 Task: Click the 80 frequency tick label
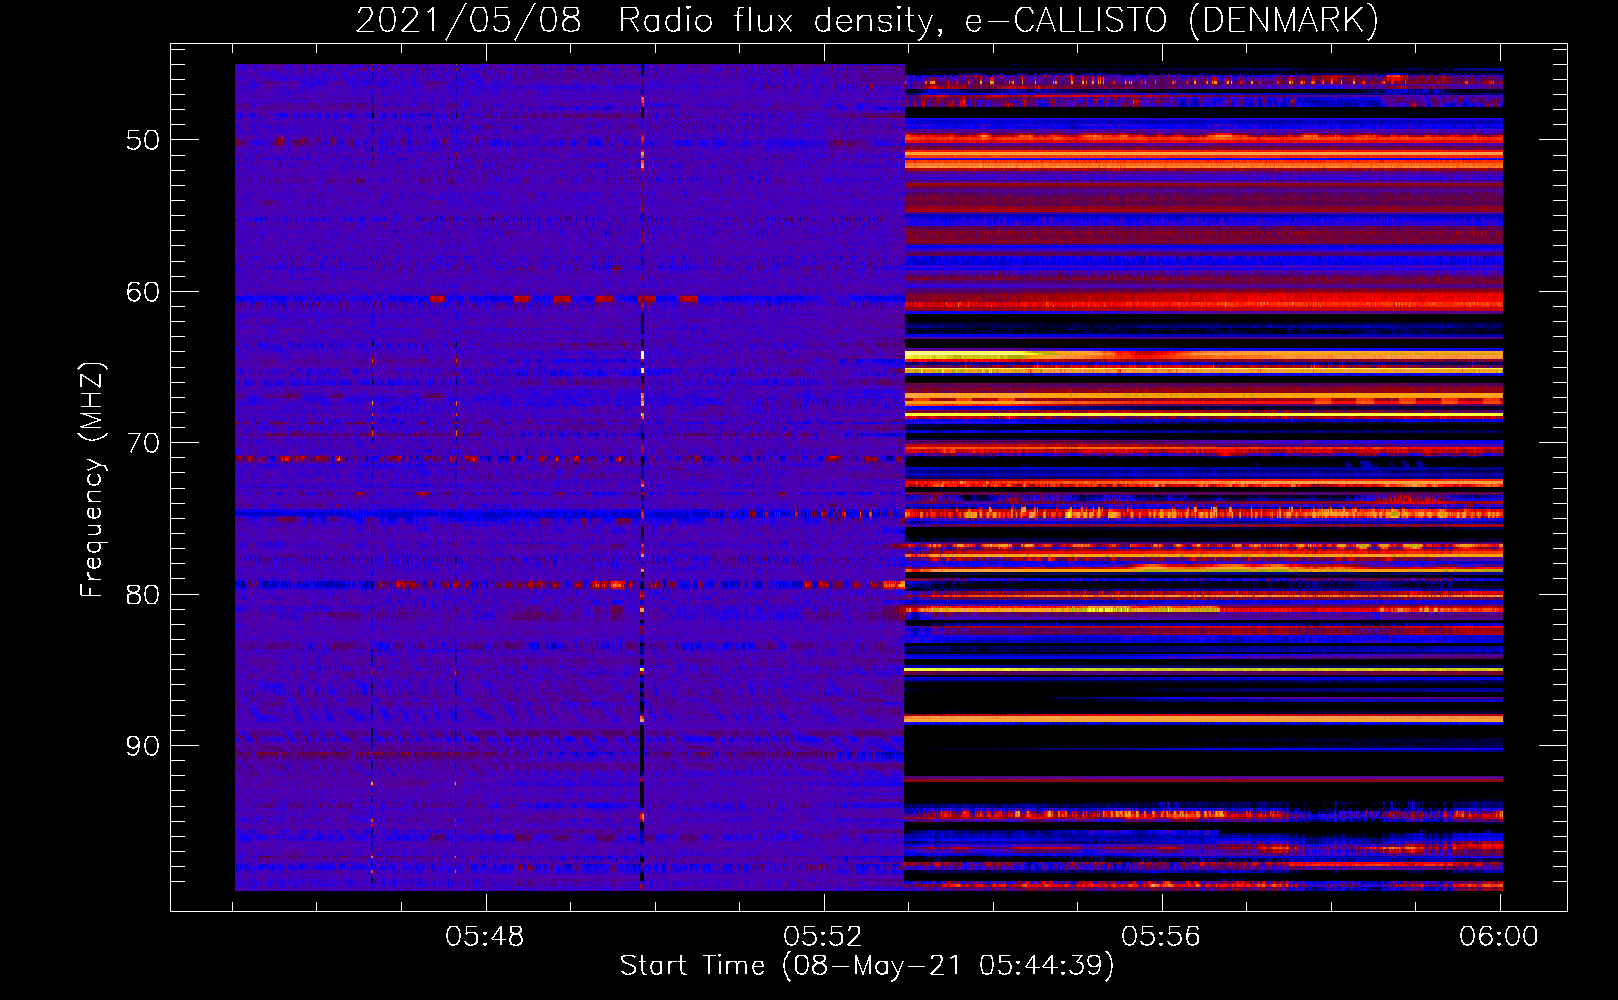(143, 595)
